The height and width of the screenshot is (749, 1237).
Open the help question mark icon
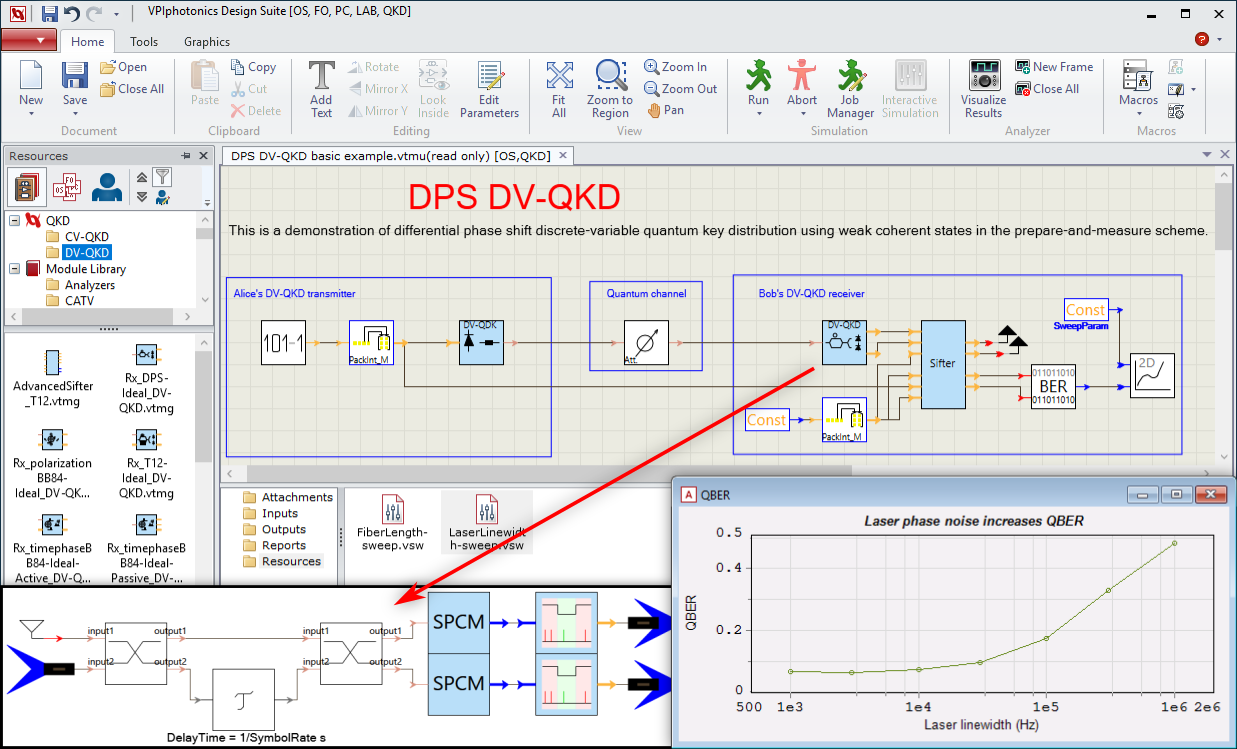1201,40
